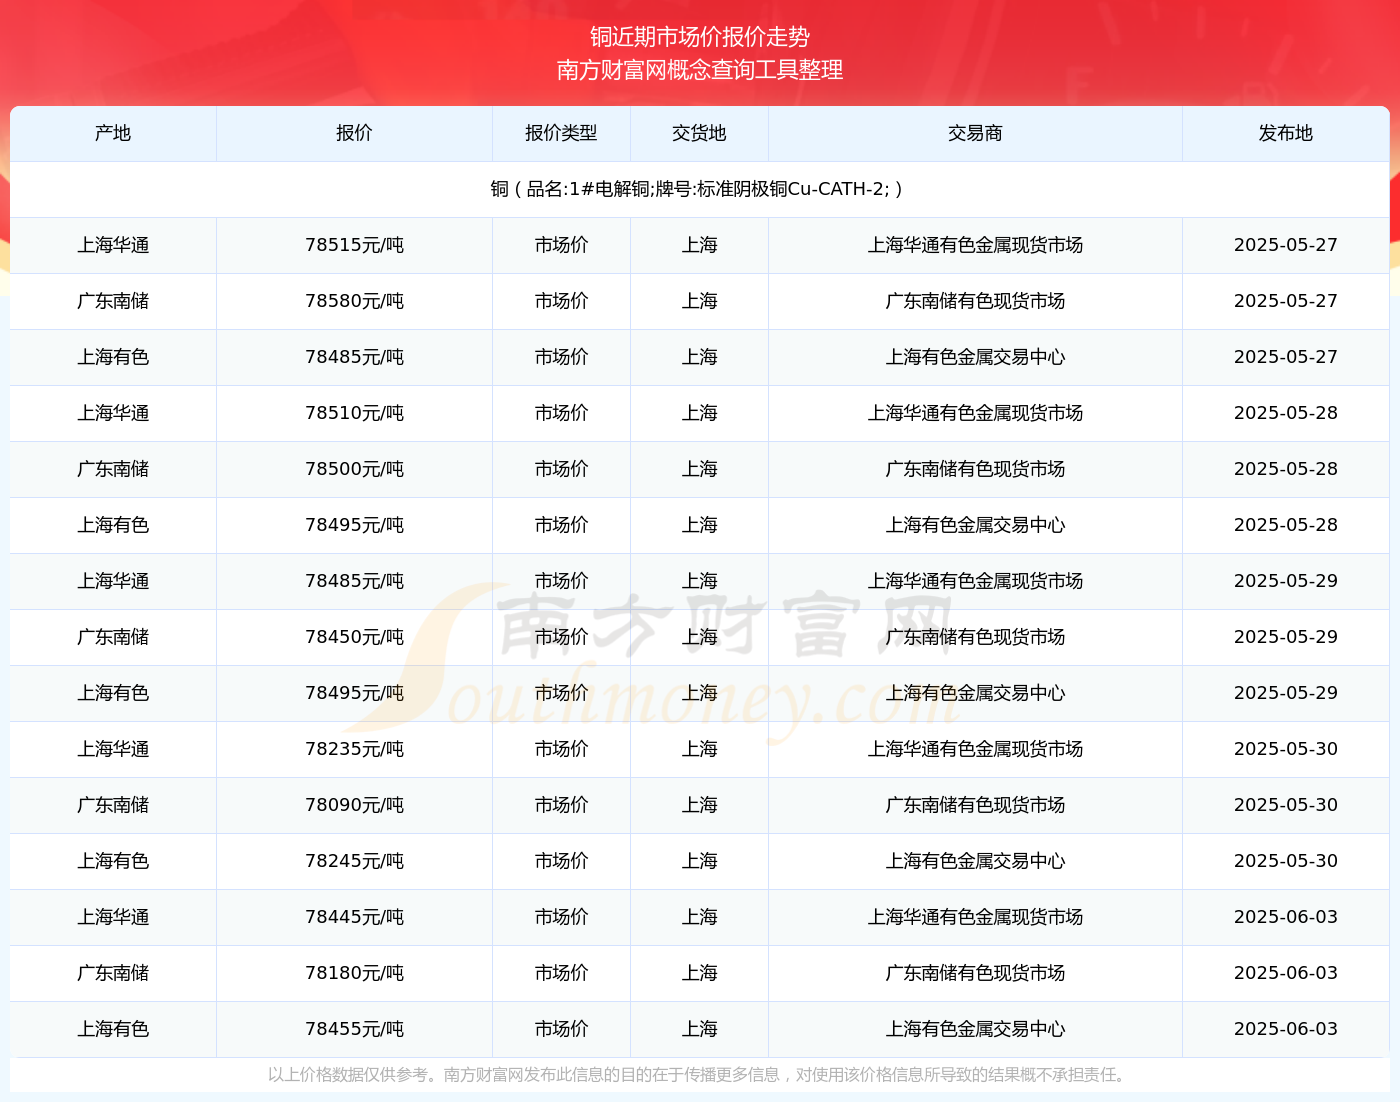
Task: Click the product row 铜 1#电解铜 Cu-CATH-2
Action: coord(699,189)
